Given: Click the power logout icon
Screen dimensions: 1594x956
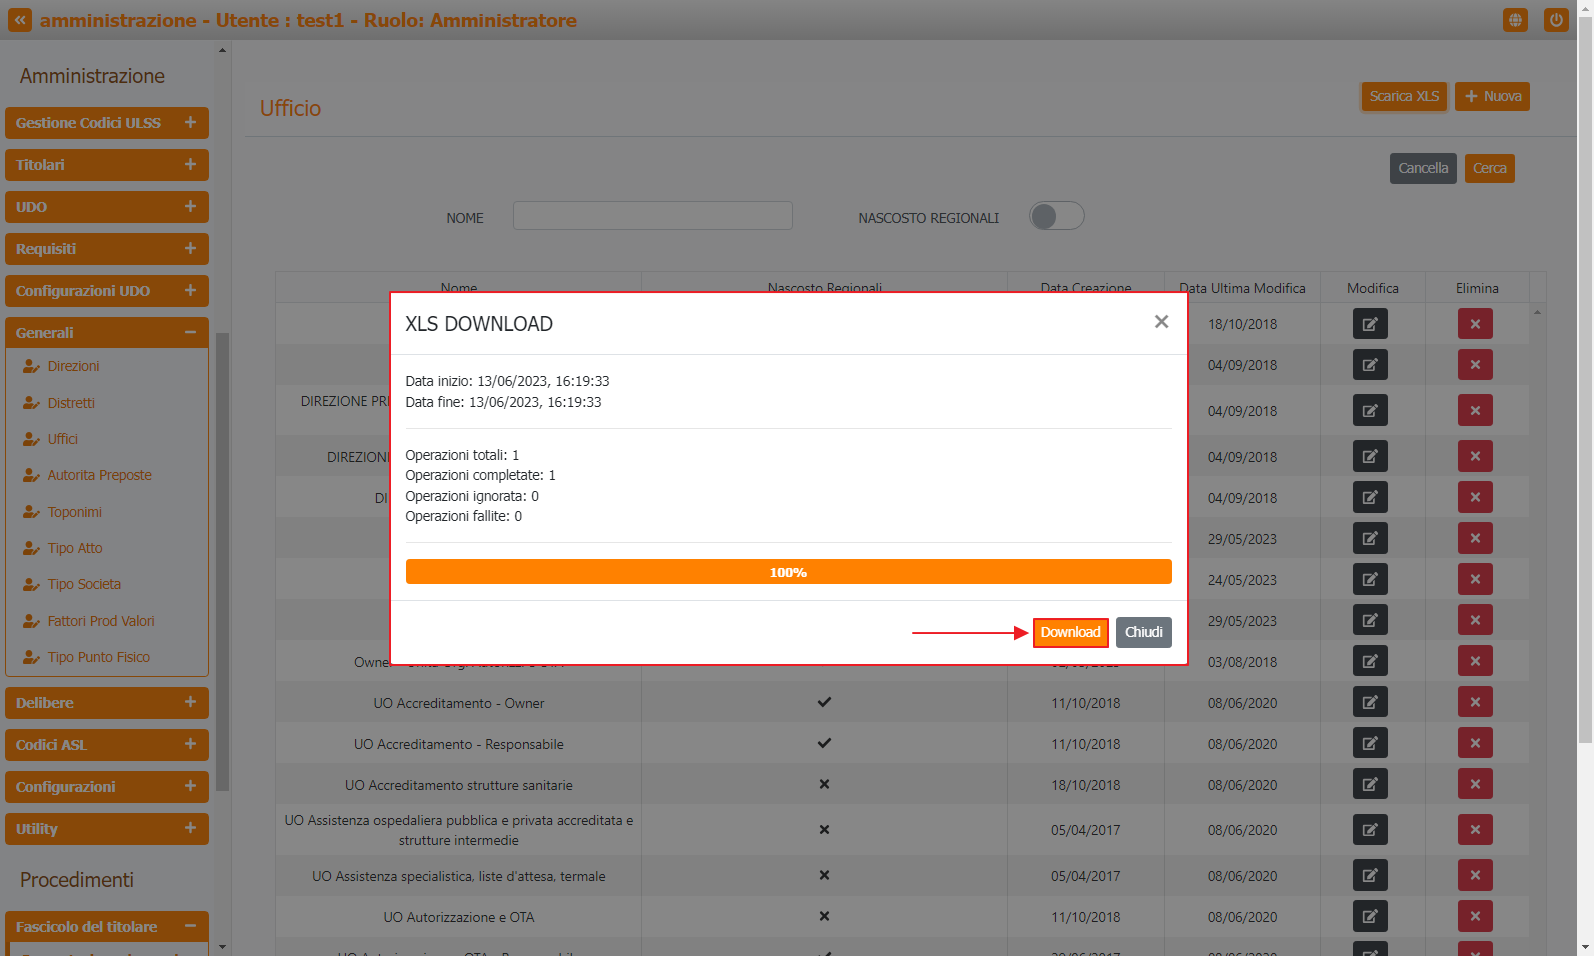Looking at the screenshot, I should pos(1555,20).
